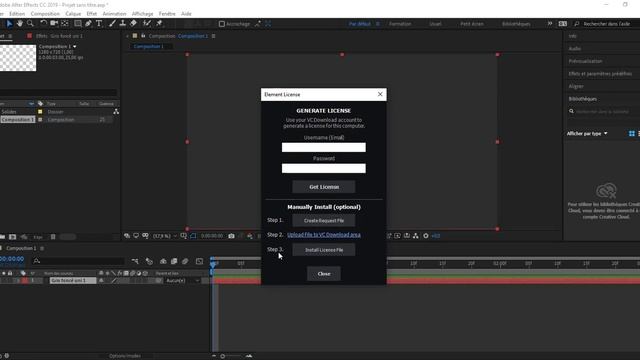Select the Unified Camera tool
Viewport: 640px width, 360px height.
coord(54,24)
